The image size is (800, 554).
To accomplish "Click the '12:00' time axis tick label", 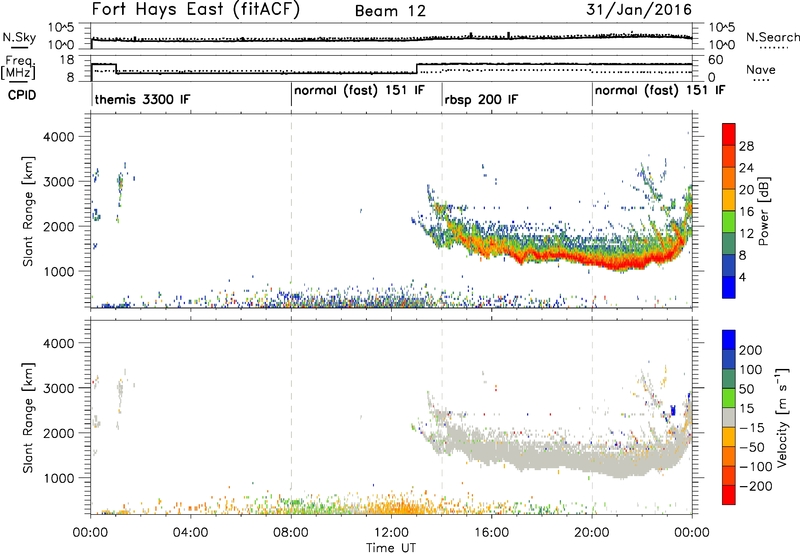I will pos(391,532).
